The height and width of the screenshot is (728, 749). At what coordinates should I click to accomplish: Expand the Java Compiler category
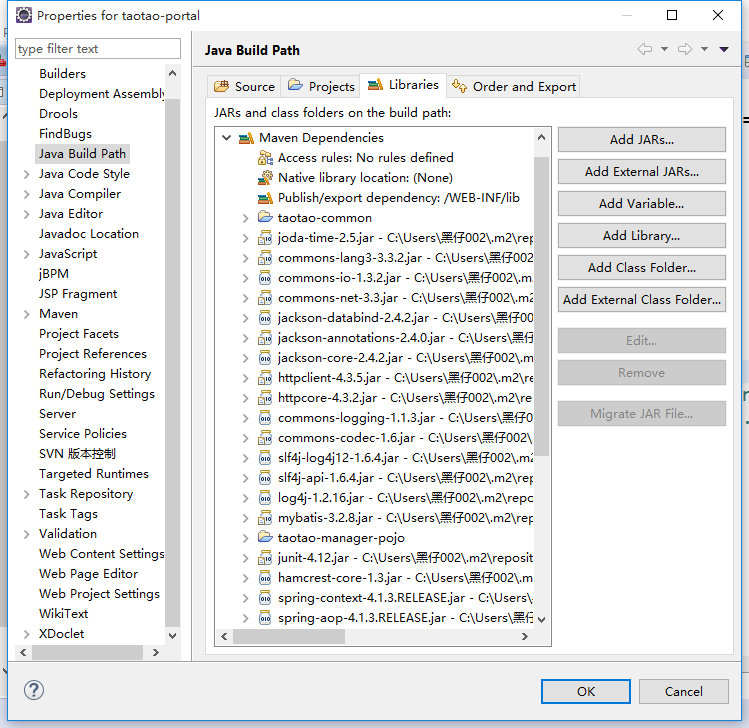point(27,194)
